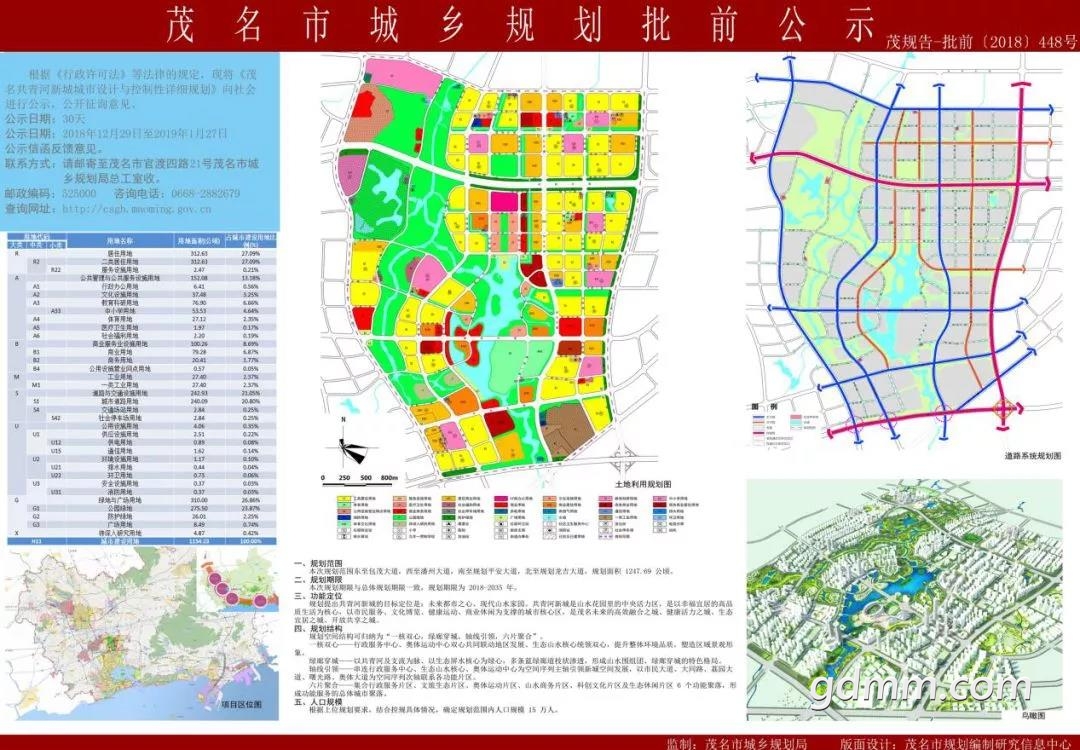Click the 道路系统规划图 caption
The width and height of the screenshot is (1080, 750).
pos(1032,456)
